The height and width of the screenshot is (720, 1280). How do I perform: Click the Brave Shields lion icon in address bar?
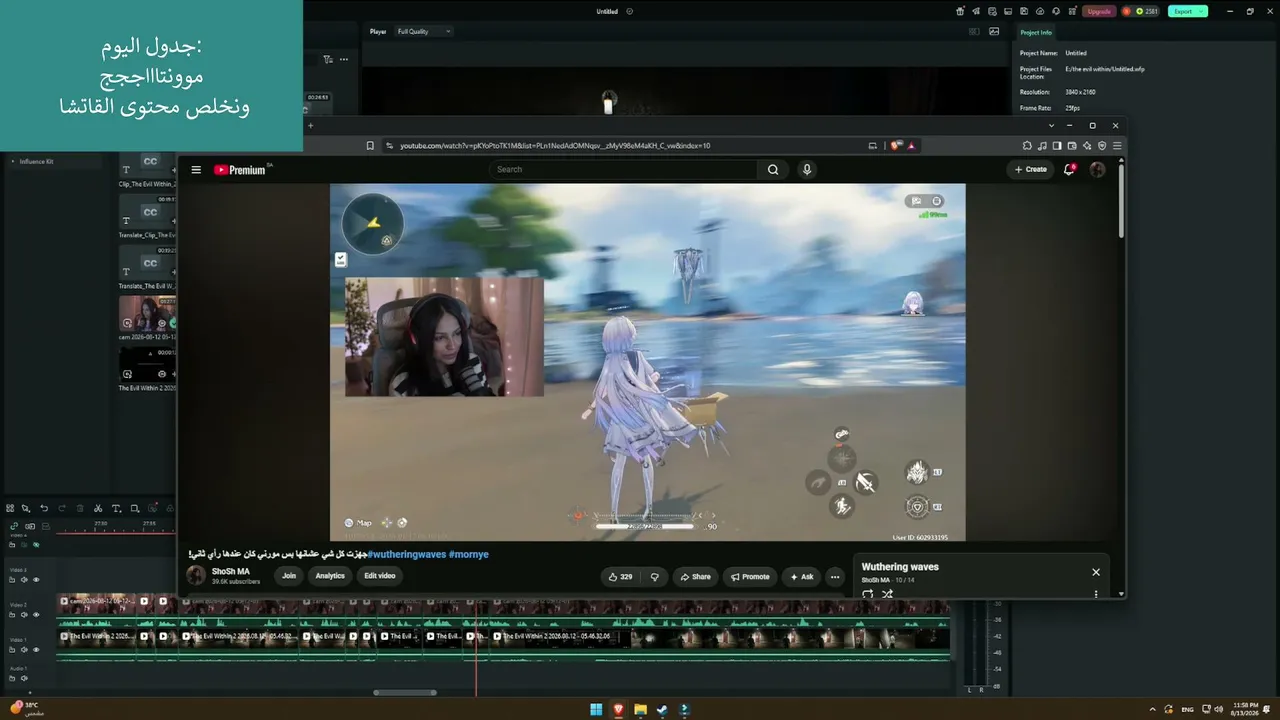coord(896,146)
